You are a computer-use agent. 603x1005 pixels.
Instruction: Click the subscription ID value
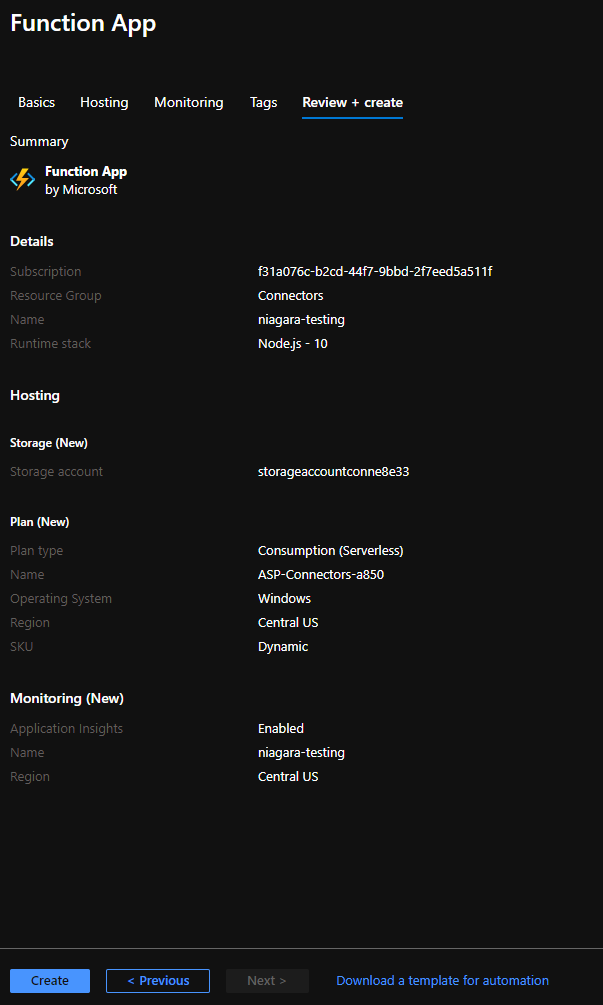pos(375,271)
